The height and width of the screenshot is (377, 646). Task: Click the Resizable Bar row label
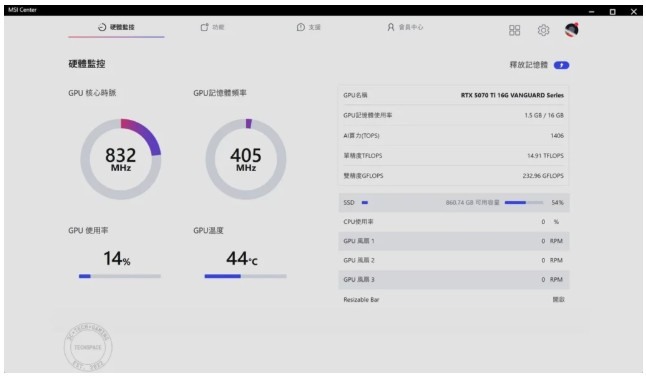coord(361,300)
